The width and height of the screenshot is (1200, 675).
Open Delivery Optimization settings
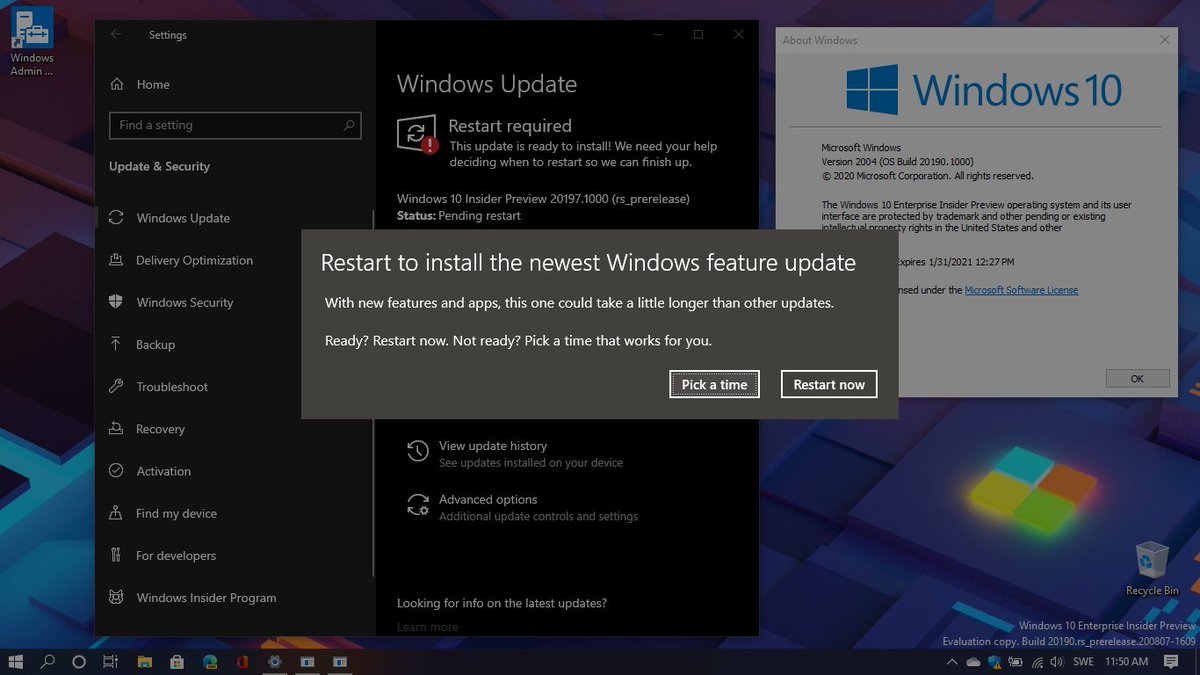click(x=235, y=260)
